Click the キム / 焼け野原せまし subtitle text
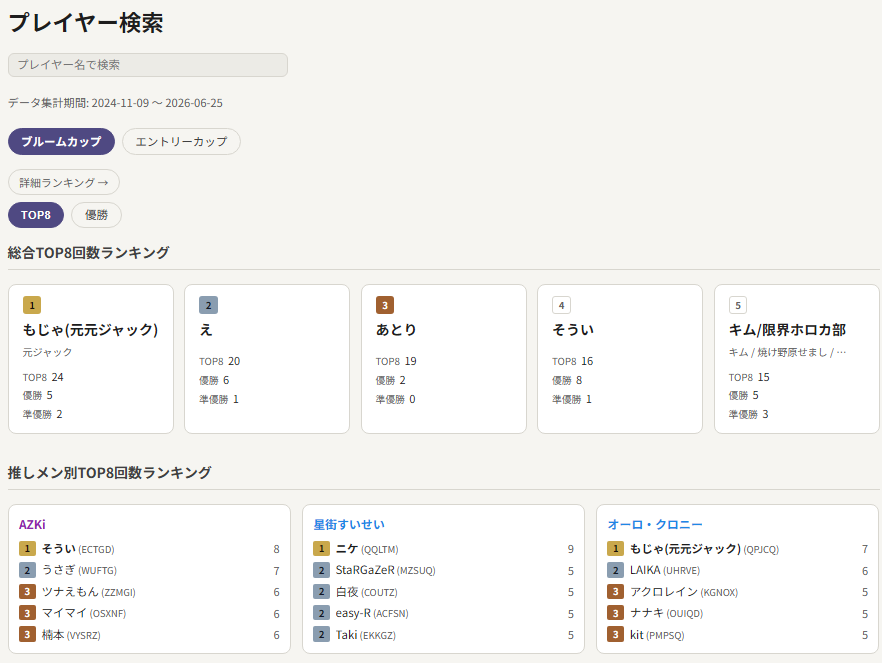The height and width of the screenshot is (663, 882). coord(787,353)
